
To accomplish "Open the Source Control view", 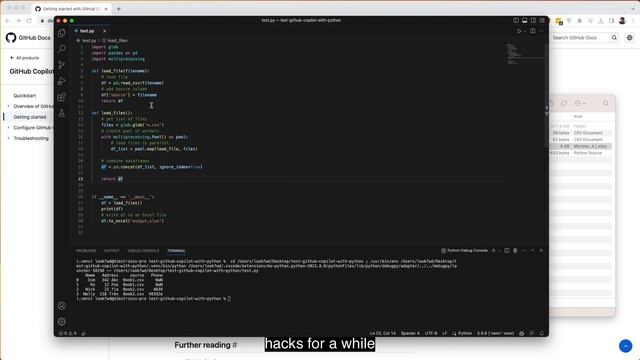I will pyautogui.click(x=62, y=65).
